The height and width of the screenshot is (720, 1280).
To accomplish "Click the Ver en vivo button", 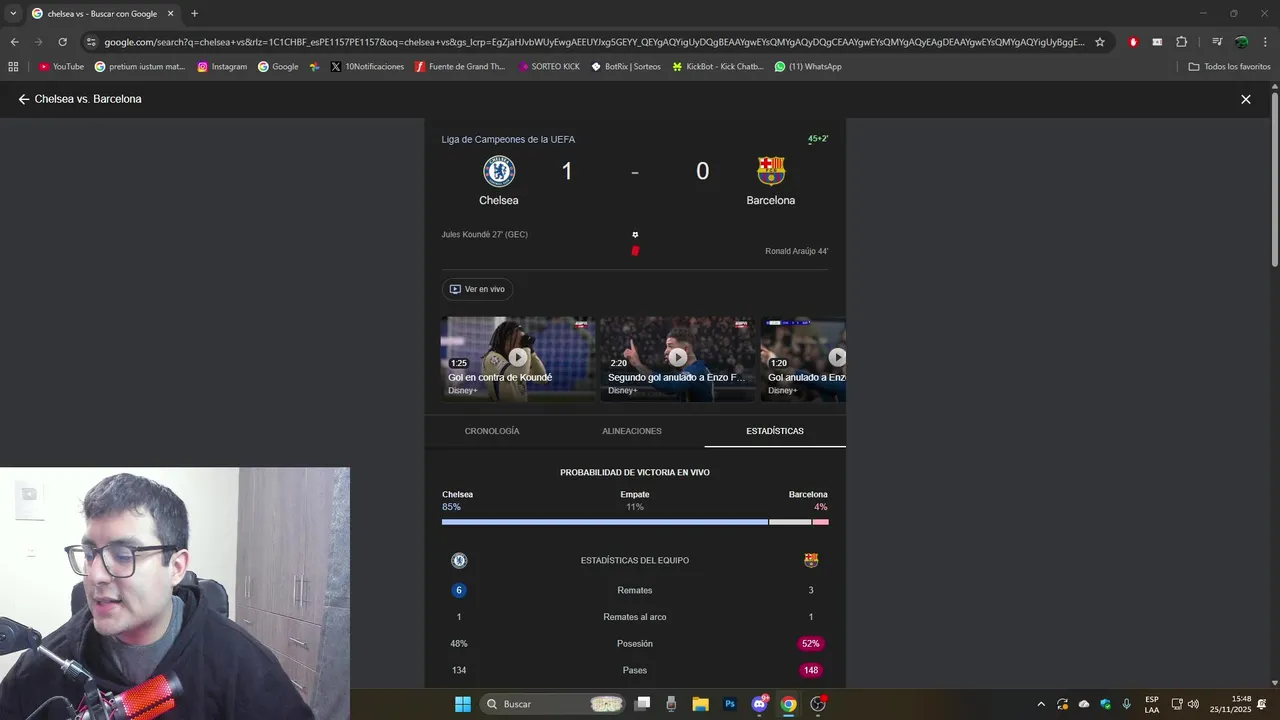I will [477, 289].
